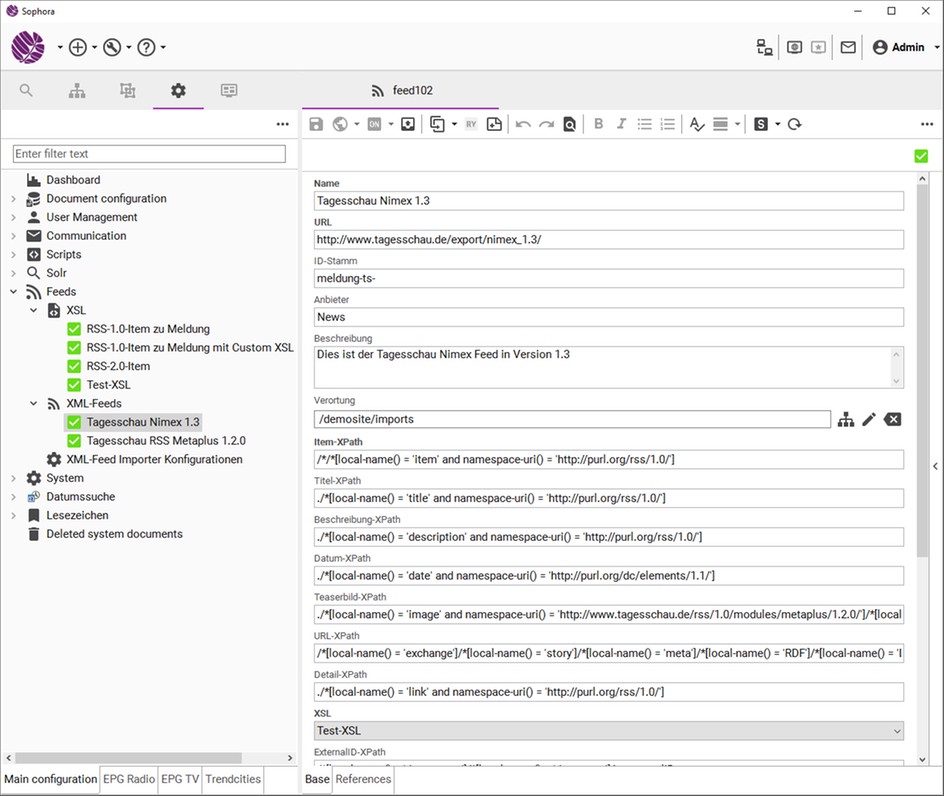Click the Beschreibung textarea scrollbar down arrow

pyautogui.click(x=896, y=381)
